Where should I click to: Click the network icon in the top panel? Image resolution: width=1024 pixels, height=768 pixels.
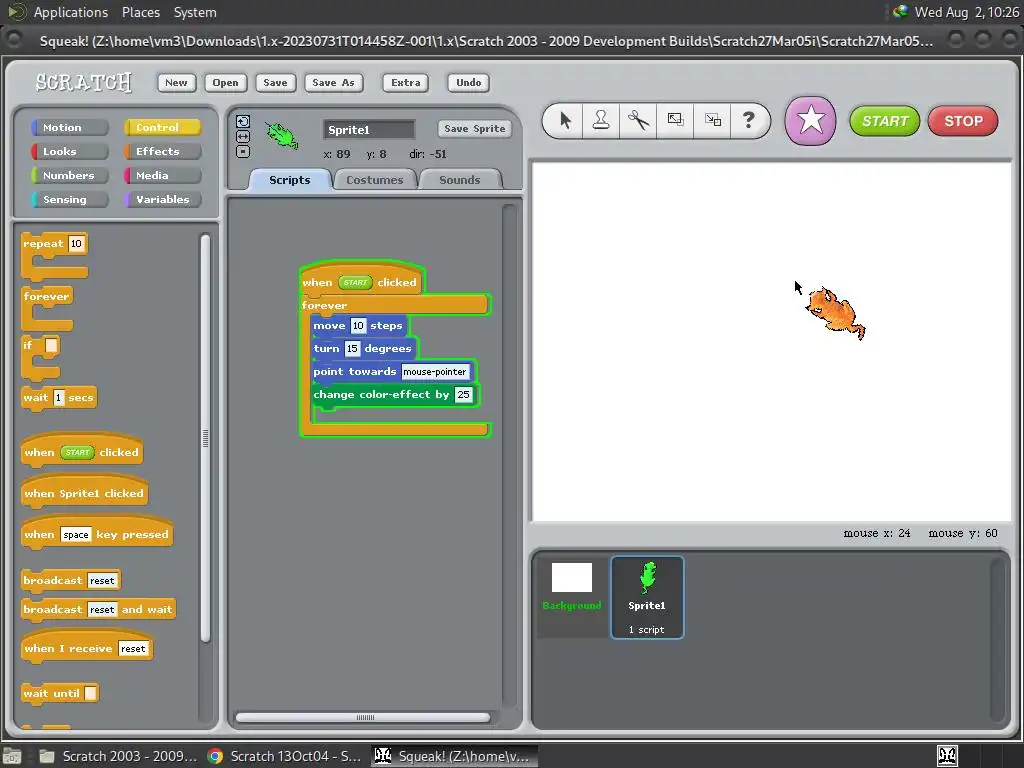(x=901, y=12)
